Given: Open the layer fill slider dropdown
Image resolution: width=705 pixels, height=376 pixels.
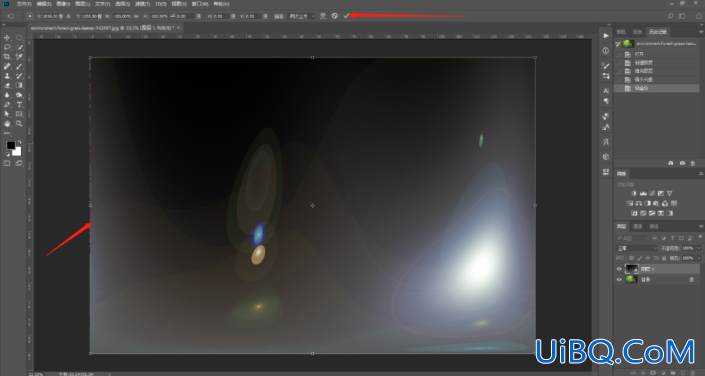Looking at the screenshot, I should point(699,258).
